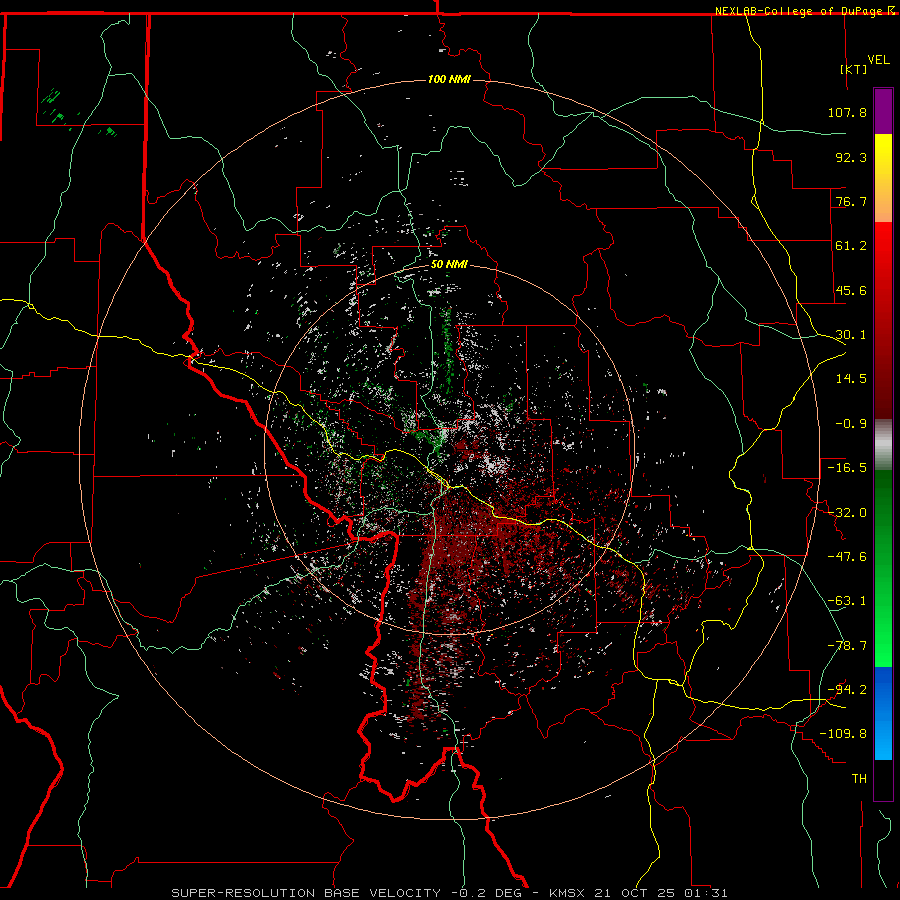Click the 92.3 velocity scale value
This screenshot has width=900, height=900.
pos(851,157)
